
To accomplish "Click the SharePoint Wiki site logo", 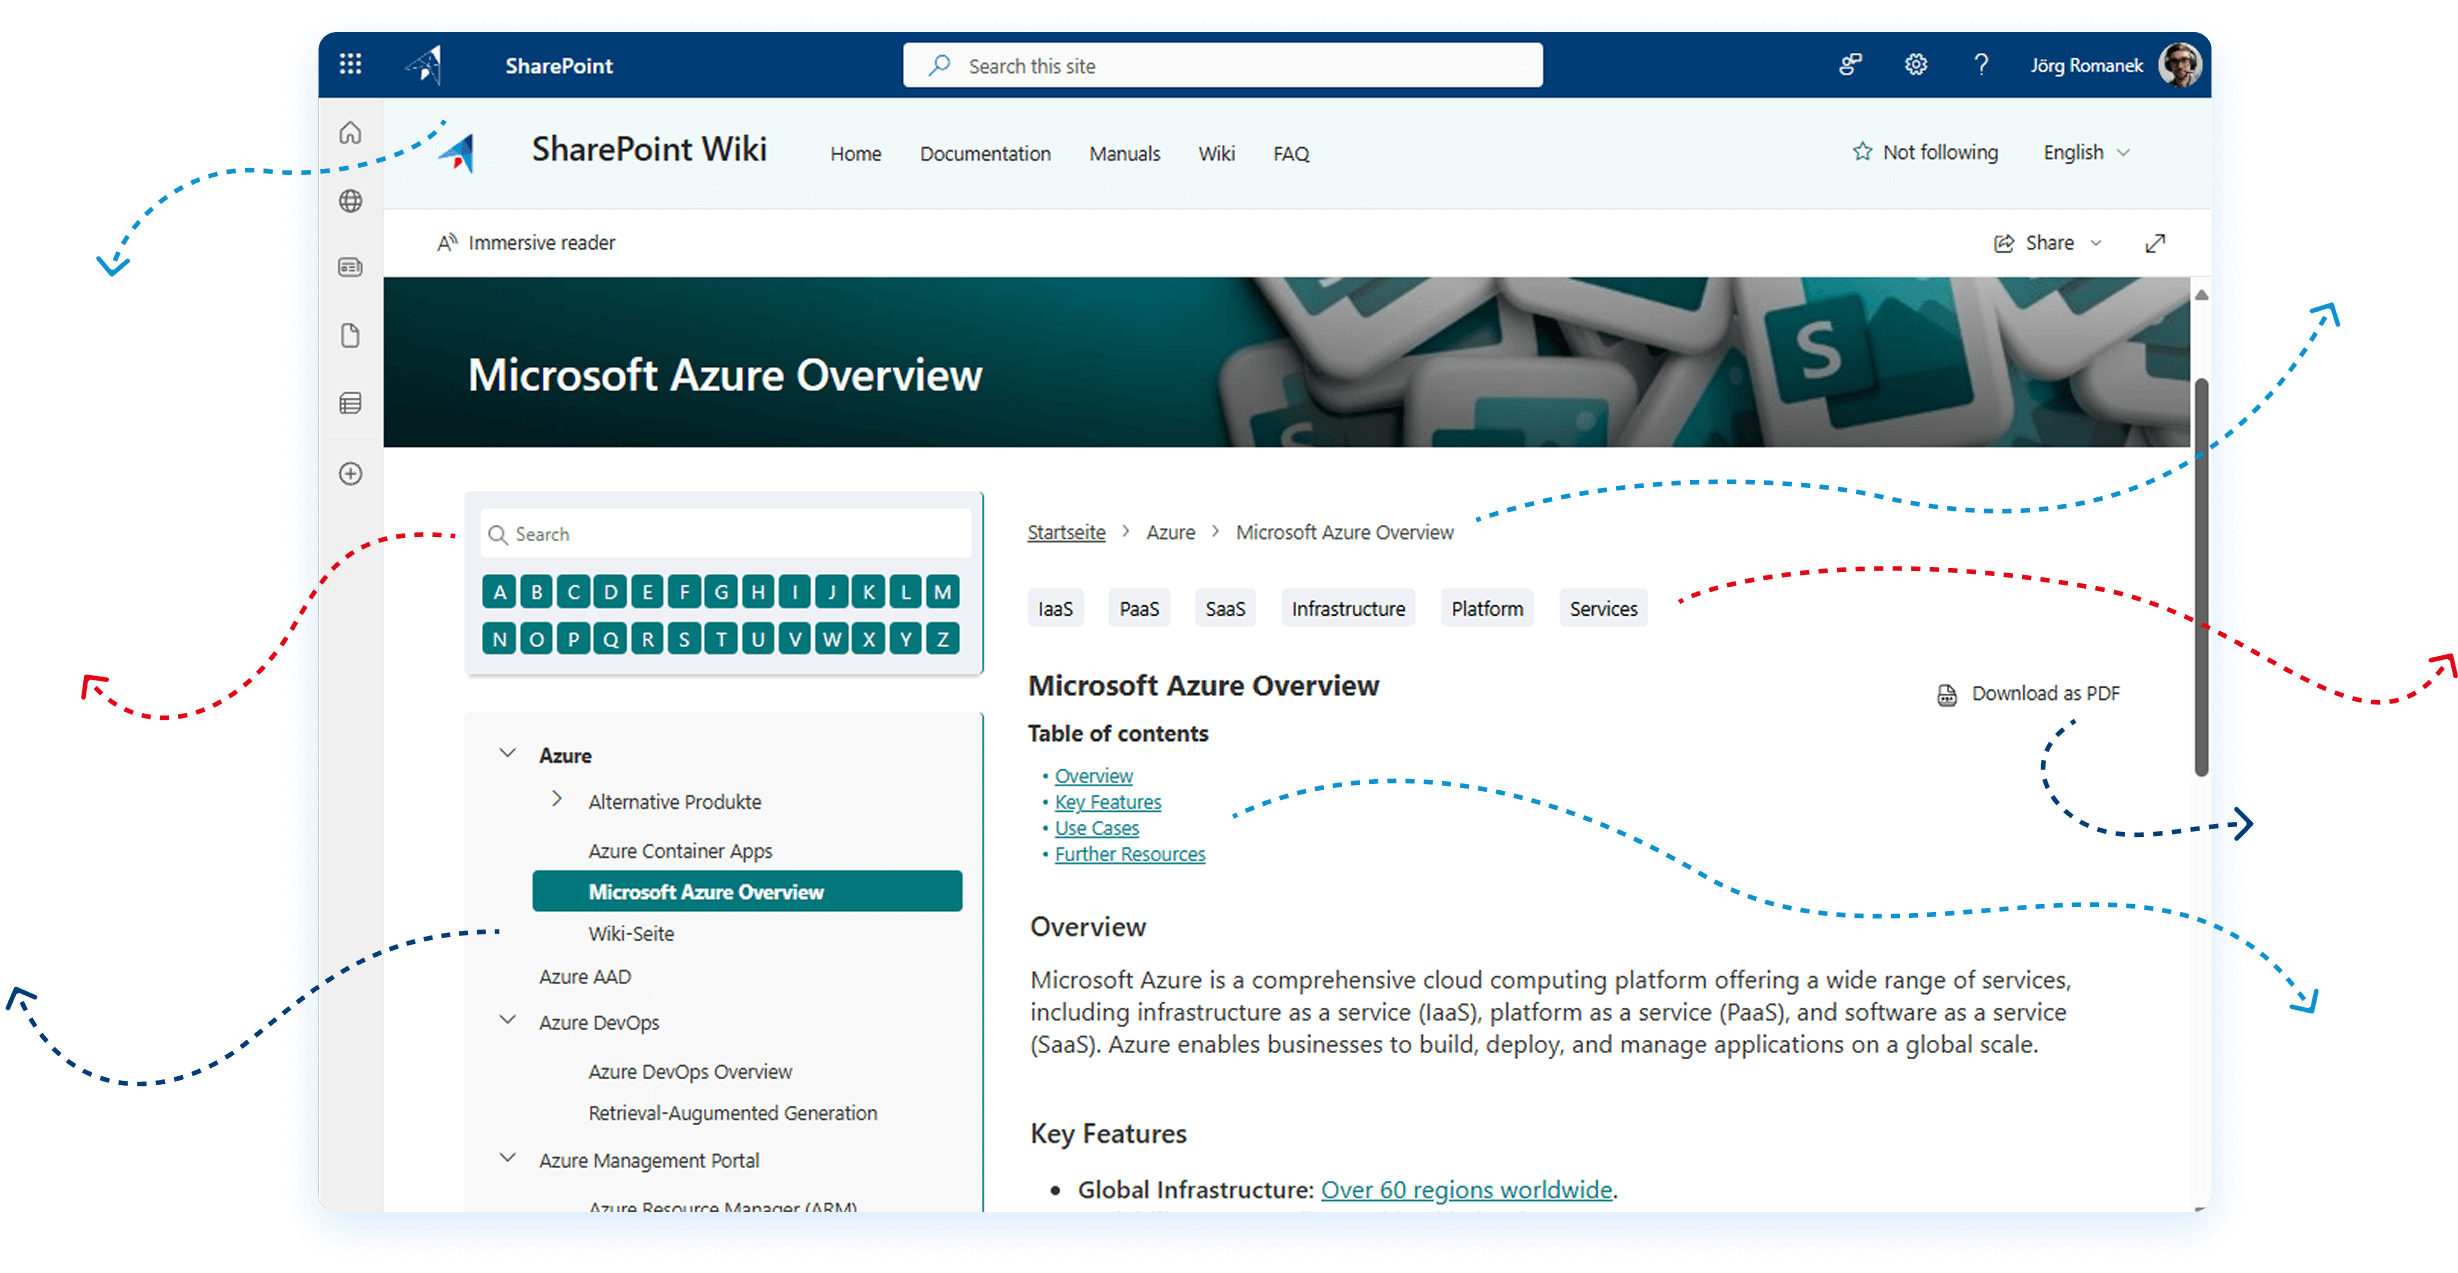I will (459, 153).
